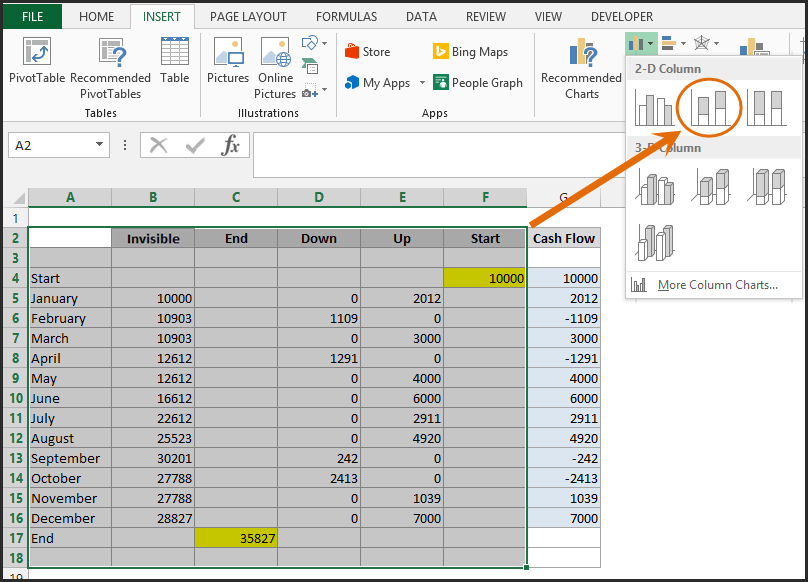Select column F header

pyautogui.click(x=485, y=197)
